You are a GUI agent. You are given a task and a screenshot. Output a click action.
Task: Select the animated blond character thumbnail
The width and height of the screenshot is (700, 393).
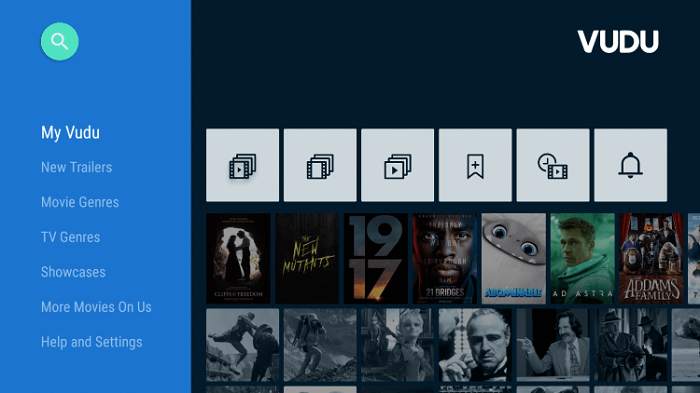click(x=397, y=345)
